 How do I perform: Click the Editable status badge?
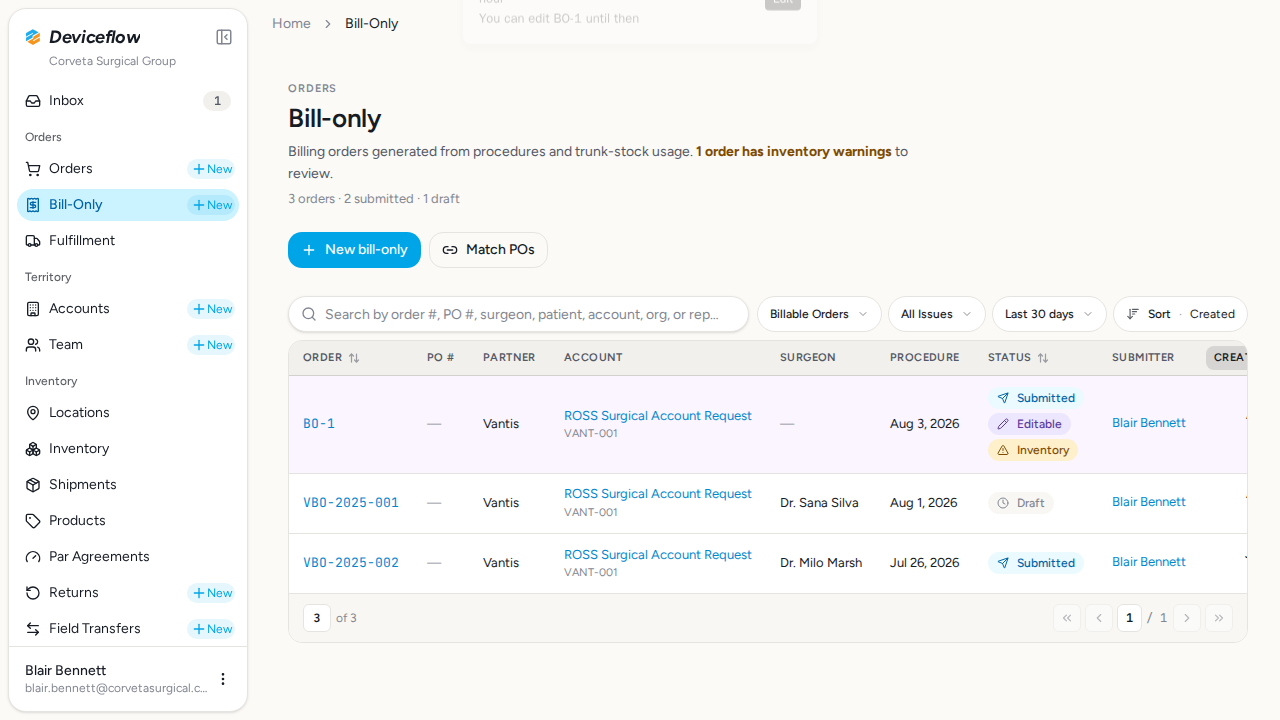(1029, 424)
